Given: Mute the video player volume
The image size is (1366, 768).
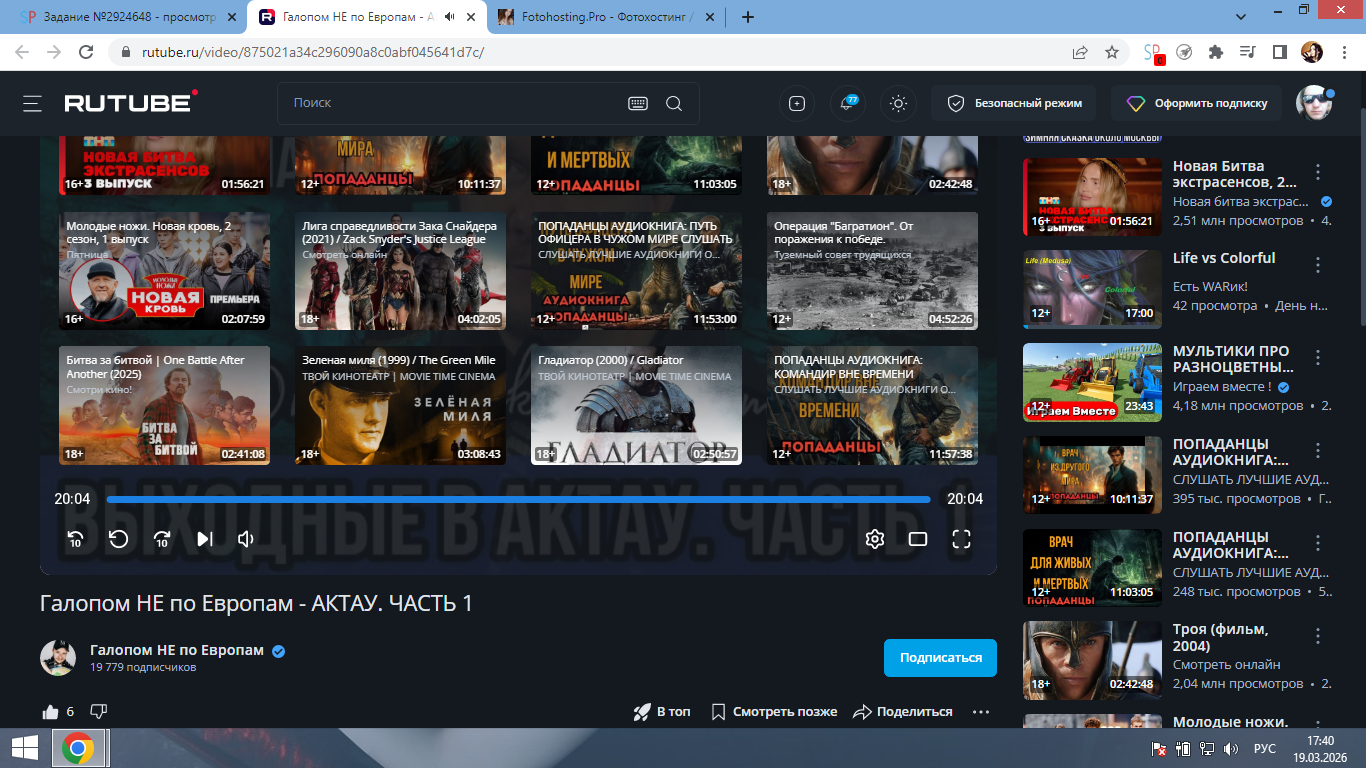Looking at the screenshot, I should point(246,540).
